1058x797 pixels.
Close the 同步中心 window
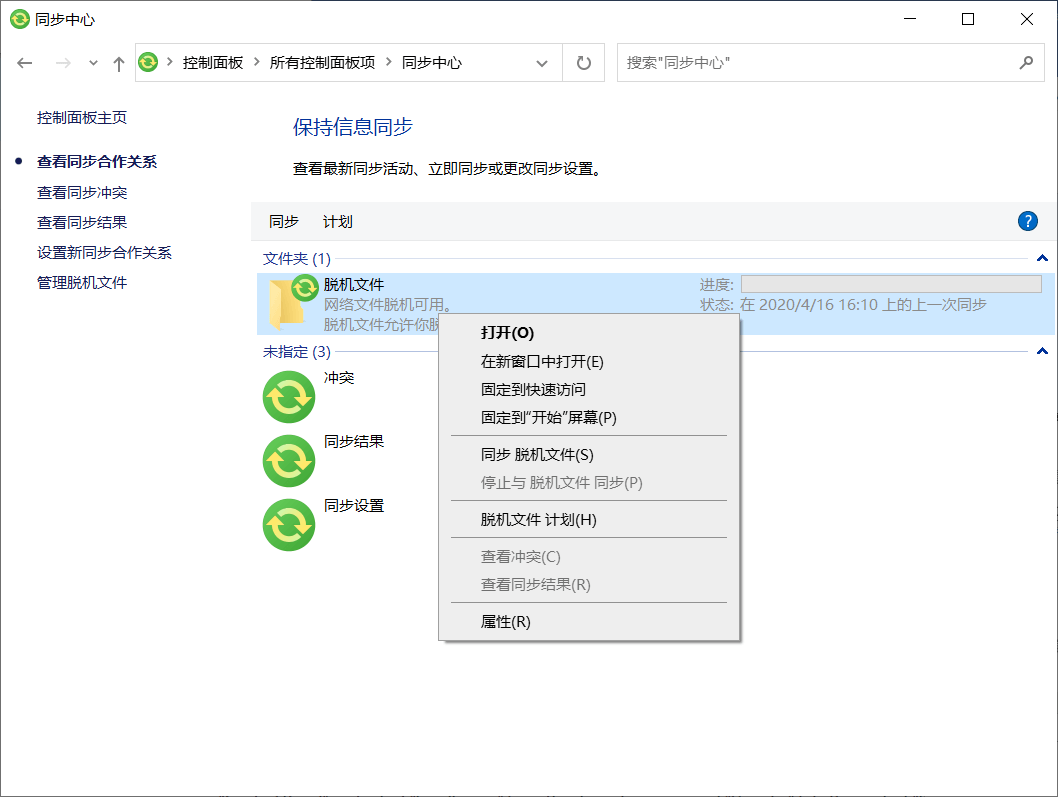click(1026, 19)
